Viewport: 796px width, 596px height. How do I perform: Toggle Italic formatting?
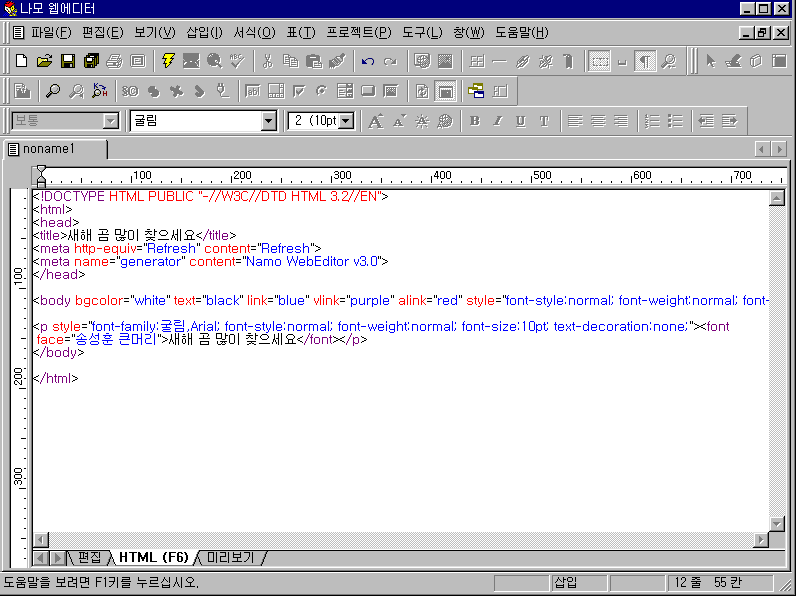click(498, 121)
